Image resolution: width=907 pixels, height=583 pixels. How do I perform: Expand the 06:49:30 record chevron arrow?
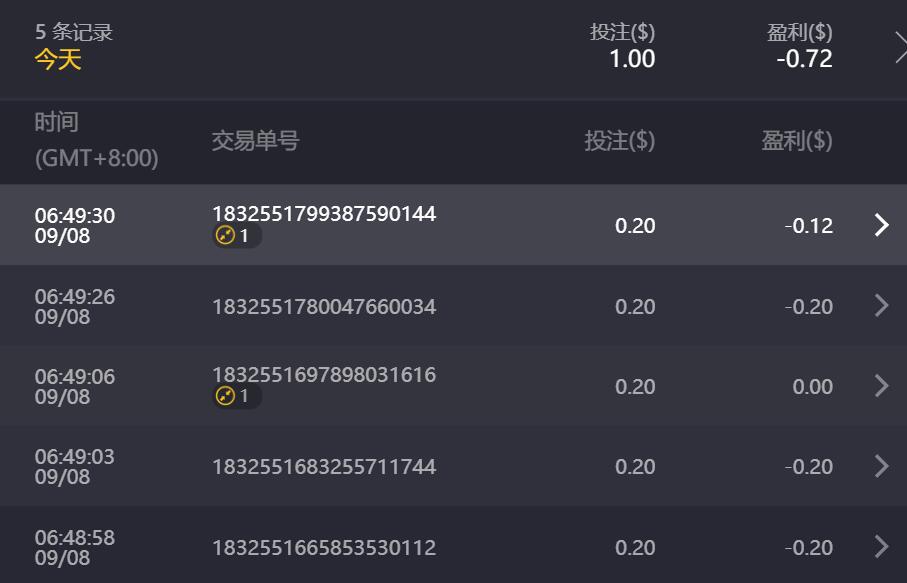coord(881,225)
